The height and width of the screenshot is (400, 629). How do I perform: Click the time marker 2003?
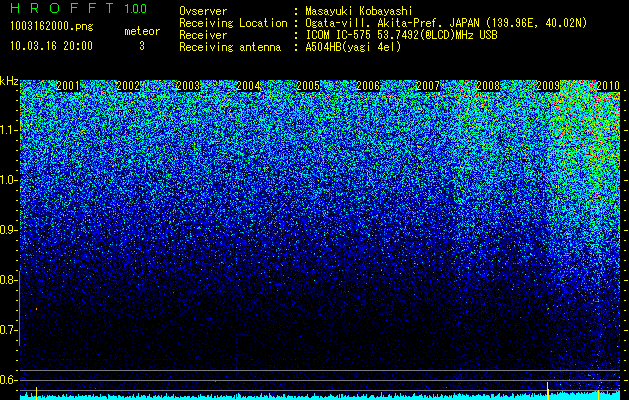(188, 86)
